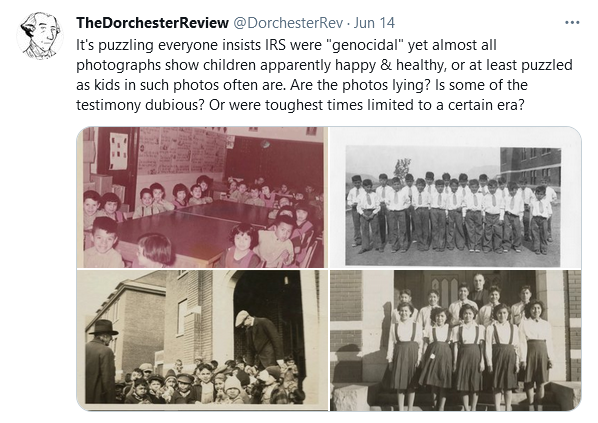Open the three-dot more options menu
The image size is (598, 423).
point(572,23)
